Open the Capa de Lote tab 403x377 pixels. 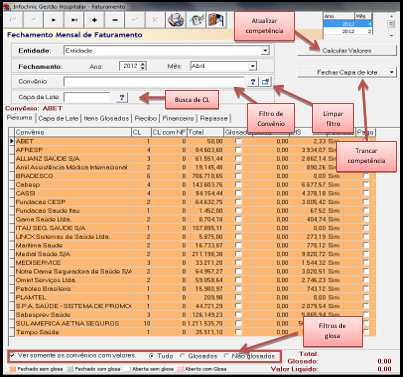58,118
